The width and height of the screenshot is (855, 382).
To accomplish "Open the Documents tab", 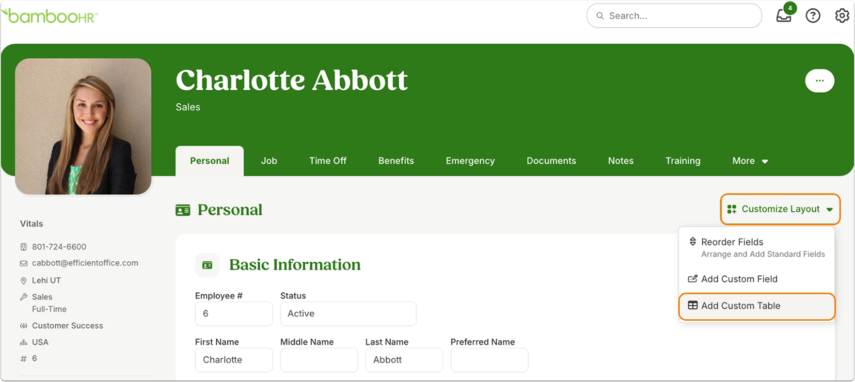I will (x=551, y=161).
